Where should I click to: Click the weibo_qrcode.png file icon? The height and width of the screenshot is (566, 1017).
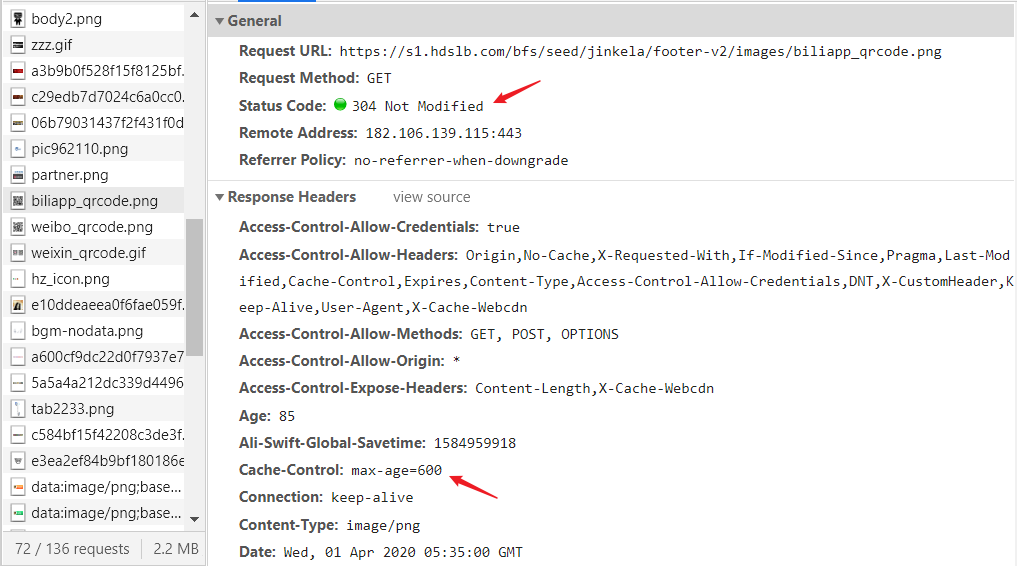(18, 227)
